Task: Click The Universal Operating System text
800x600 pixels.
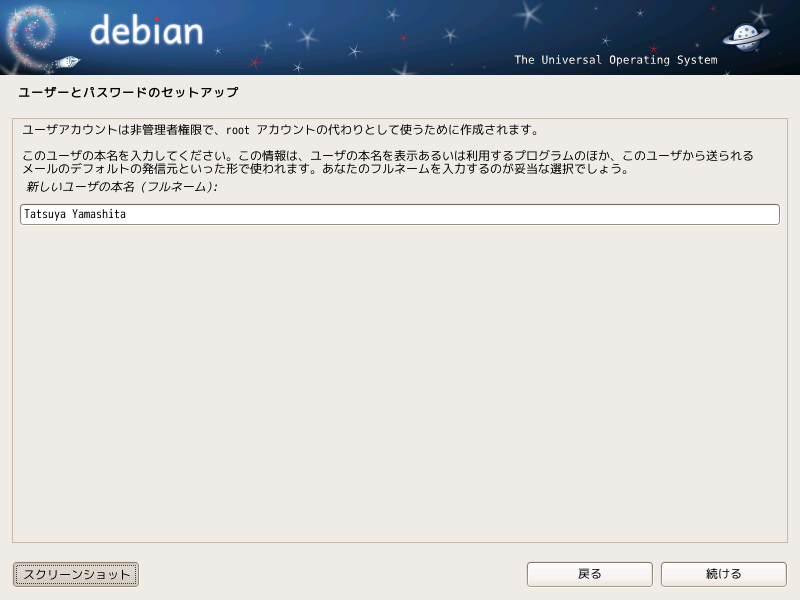Action: 616,60
